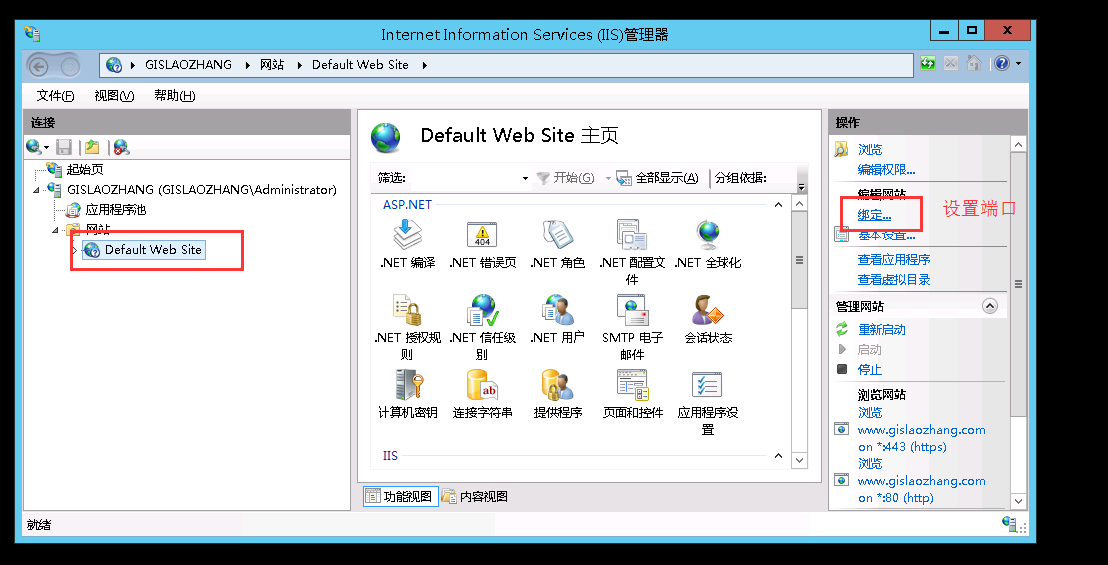Image resolution: width=1108 pixels, height=565 pixels.
Task: Open the SMTP 电子邮件 feature icon
Action: coord(632,310)
